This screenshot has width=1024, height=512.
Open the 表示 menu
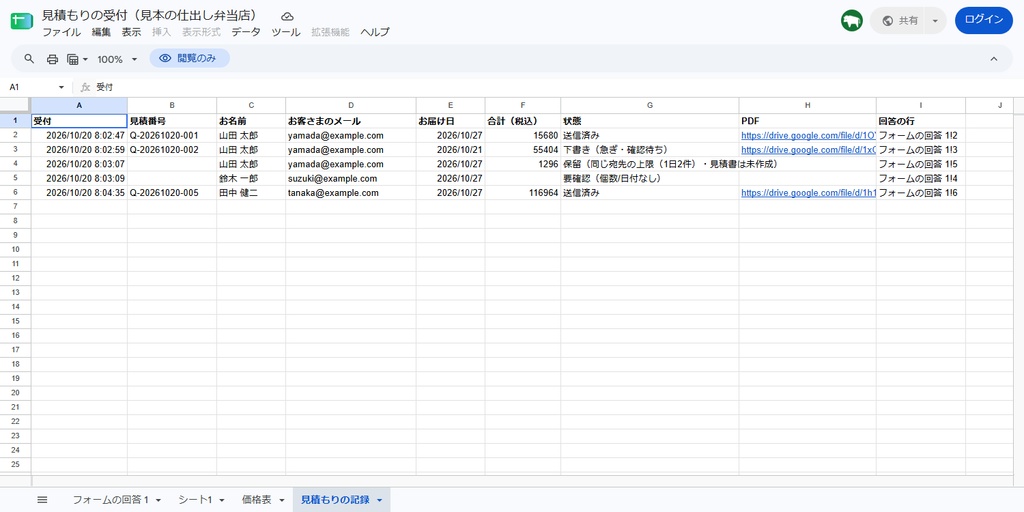131,32
